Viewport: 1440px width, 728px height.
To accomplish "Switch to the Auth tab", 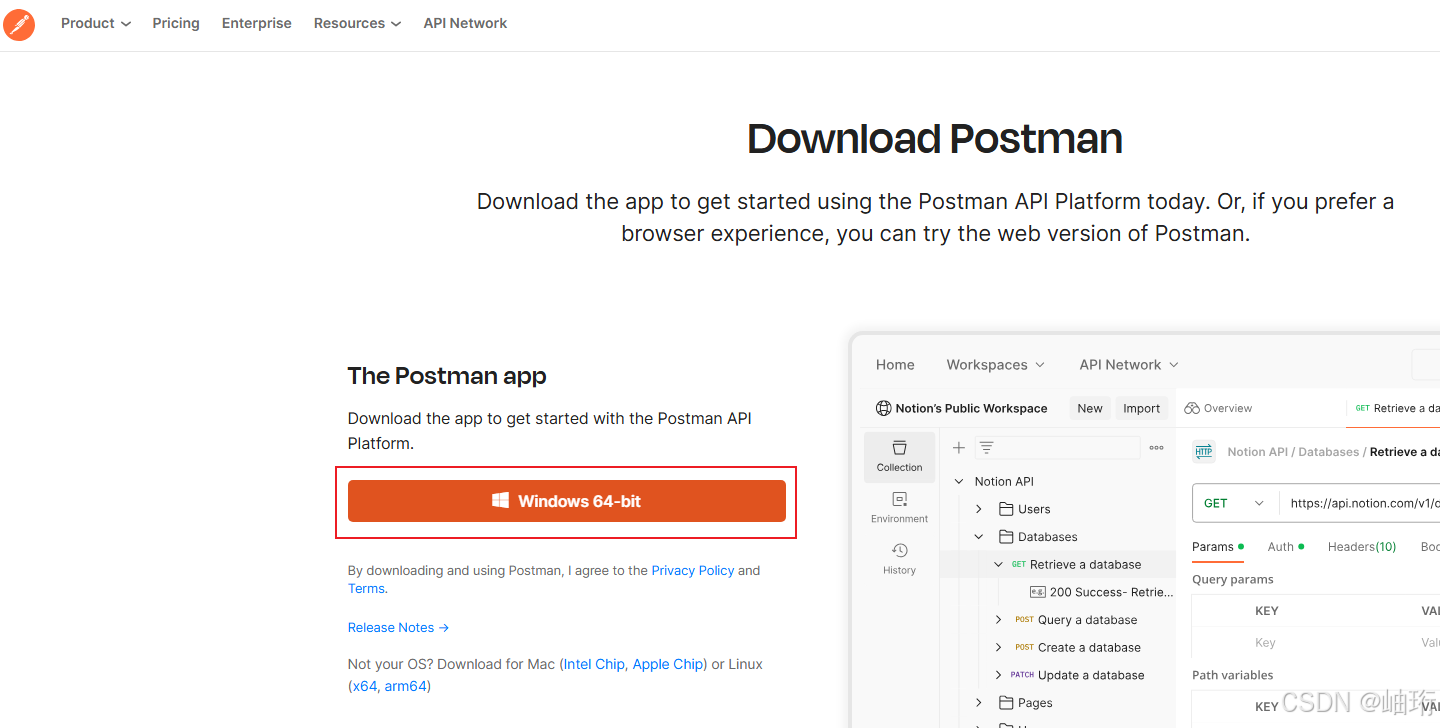I will pos(1286,547).
